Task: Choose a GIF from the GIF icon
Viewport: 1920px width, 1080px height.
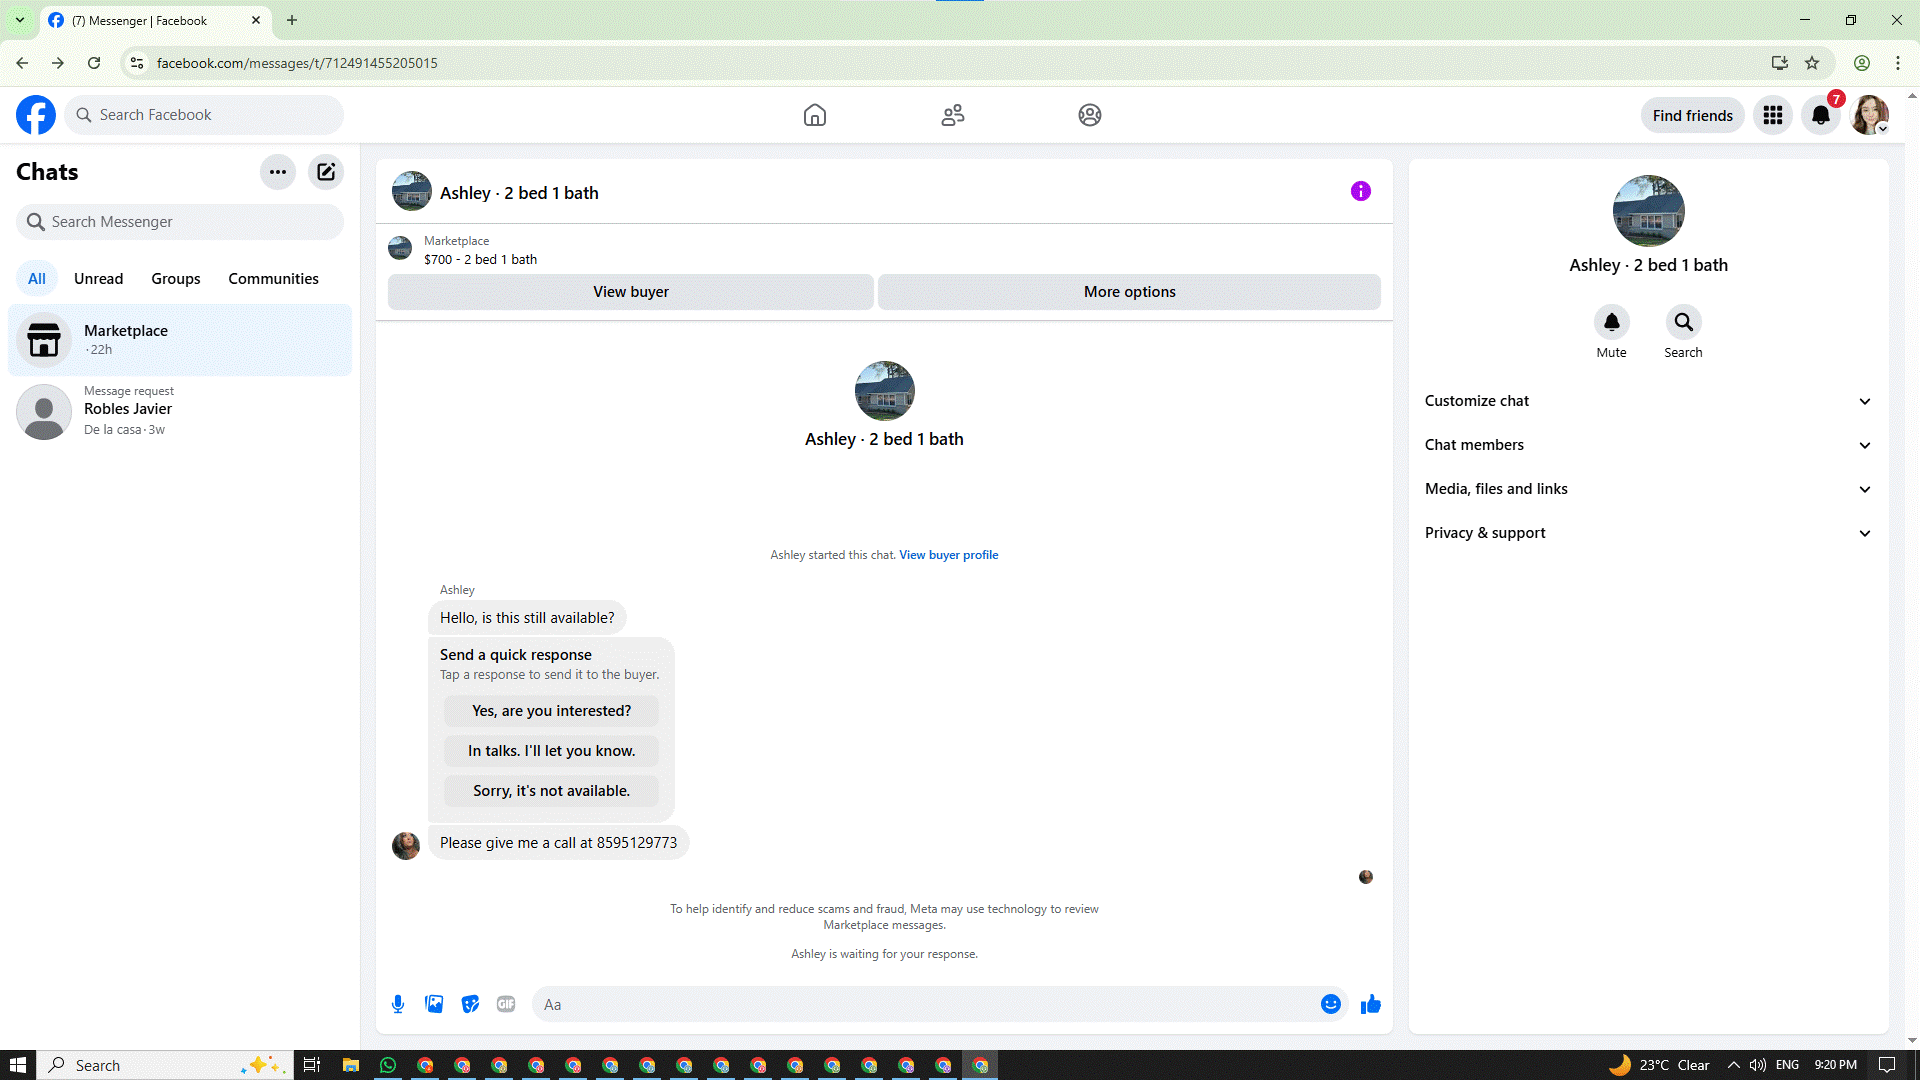Action: tap(506, 1004)
